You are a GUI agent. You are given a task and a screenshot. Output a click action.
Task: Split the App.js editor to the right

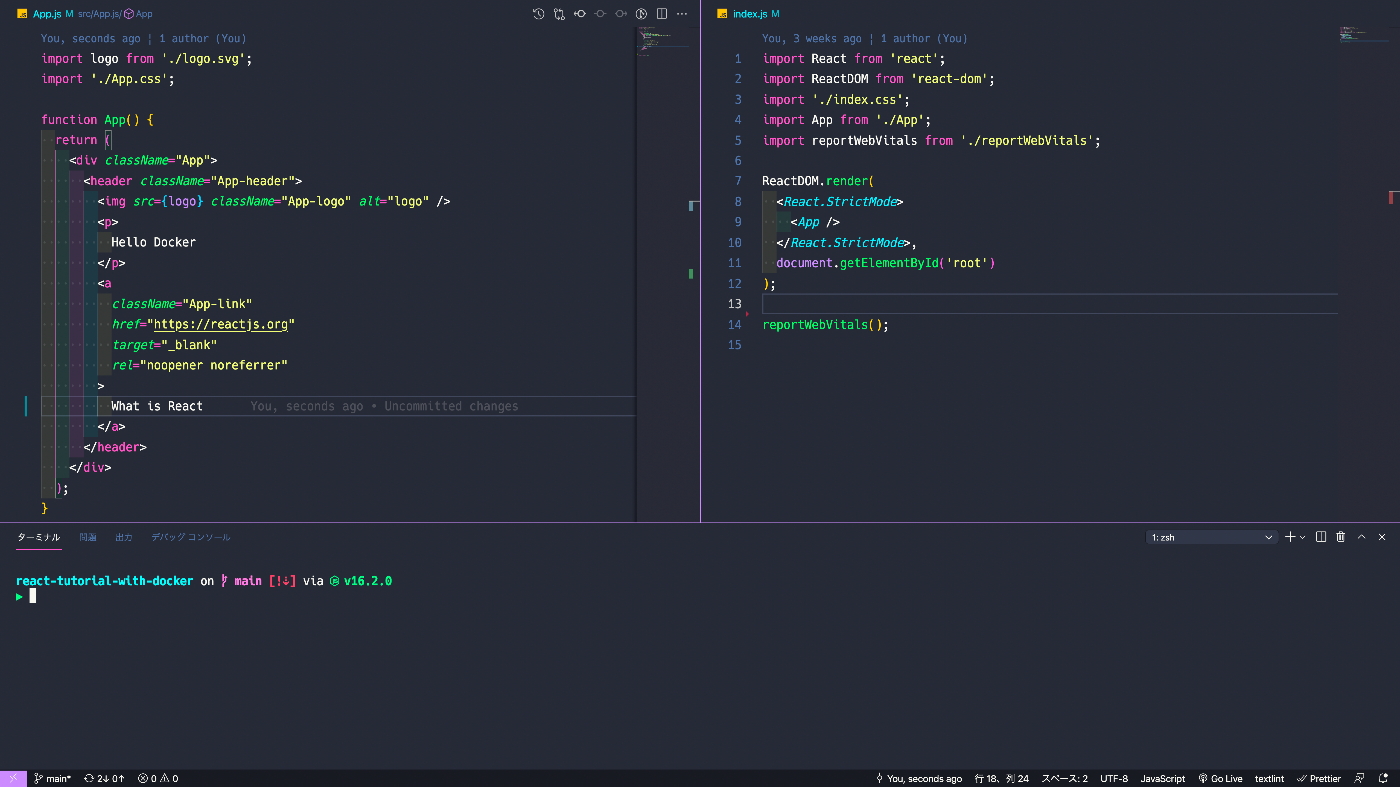pyautogui.click(x=662, y=14)
